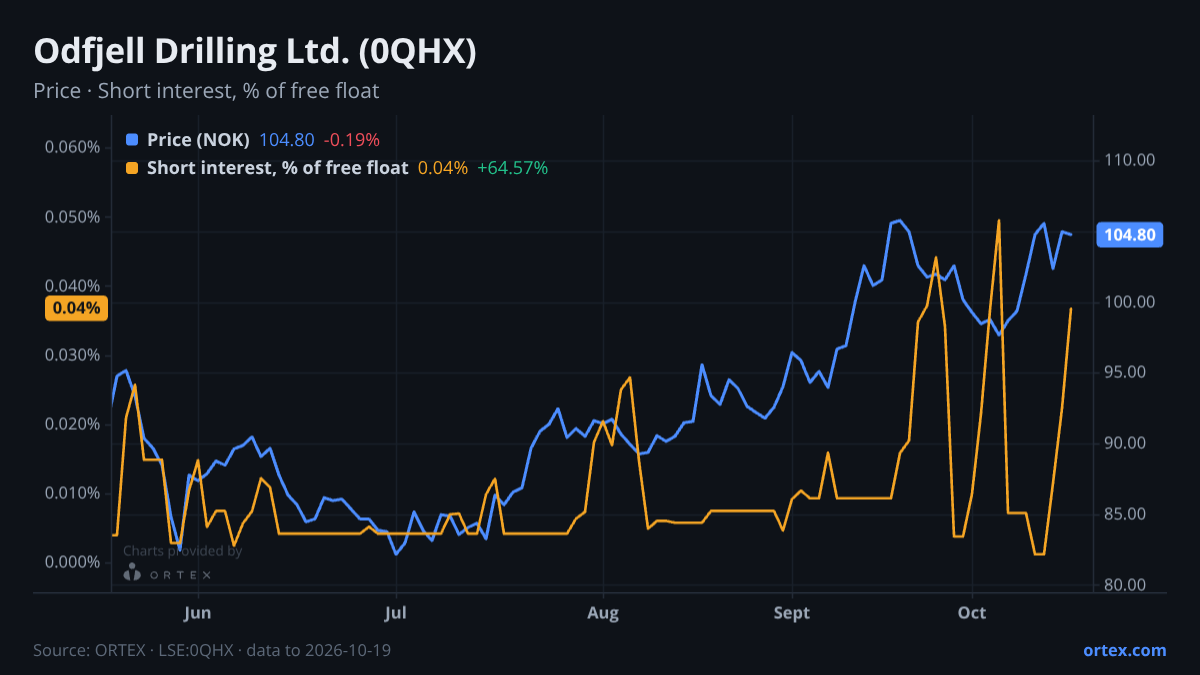Screen dimensions: 1200x675
Task: Click the Oct label on the time axis
Action: tap(972, 612)
